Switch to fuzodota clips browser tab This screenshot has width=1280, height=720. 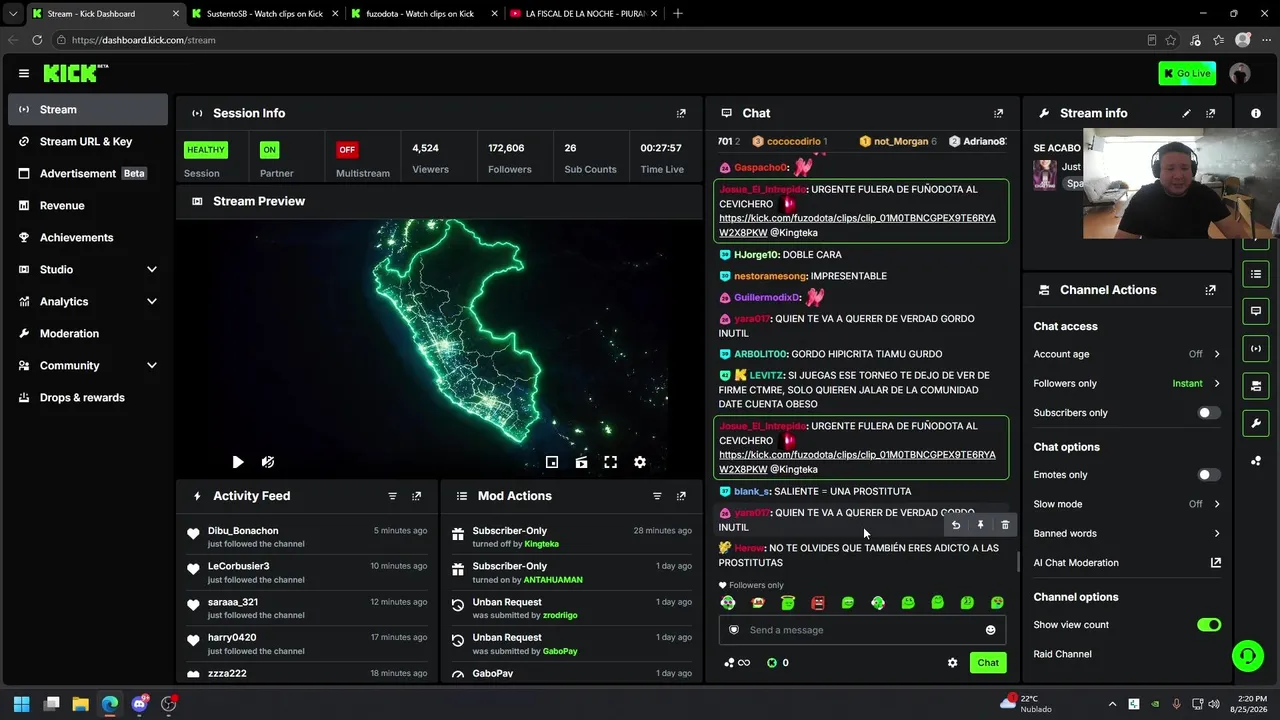pyautogui.click(x=423, y=14)
